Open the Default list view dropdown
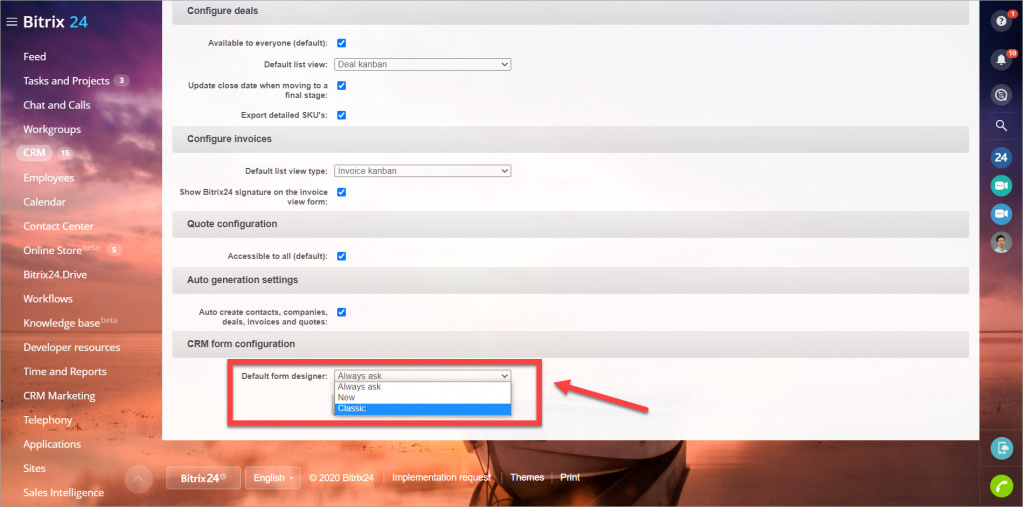Image resolution: width=1023 pixels, height=507 pixels. [x=422, y=65]
